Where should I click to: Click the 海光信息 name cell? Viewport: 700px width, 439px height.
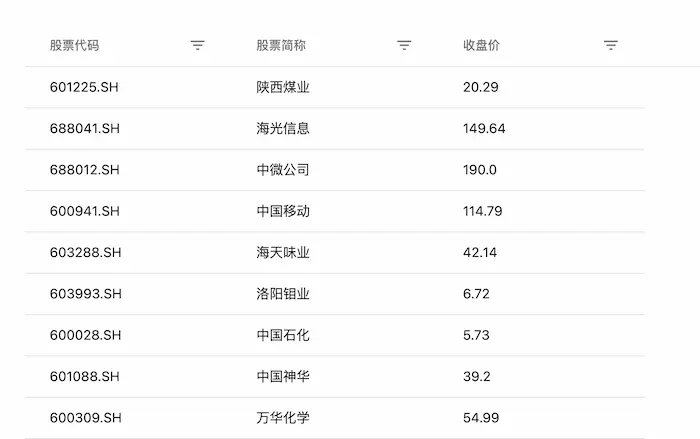(x=283, y=129)
